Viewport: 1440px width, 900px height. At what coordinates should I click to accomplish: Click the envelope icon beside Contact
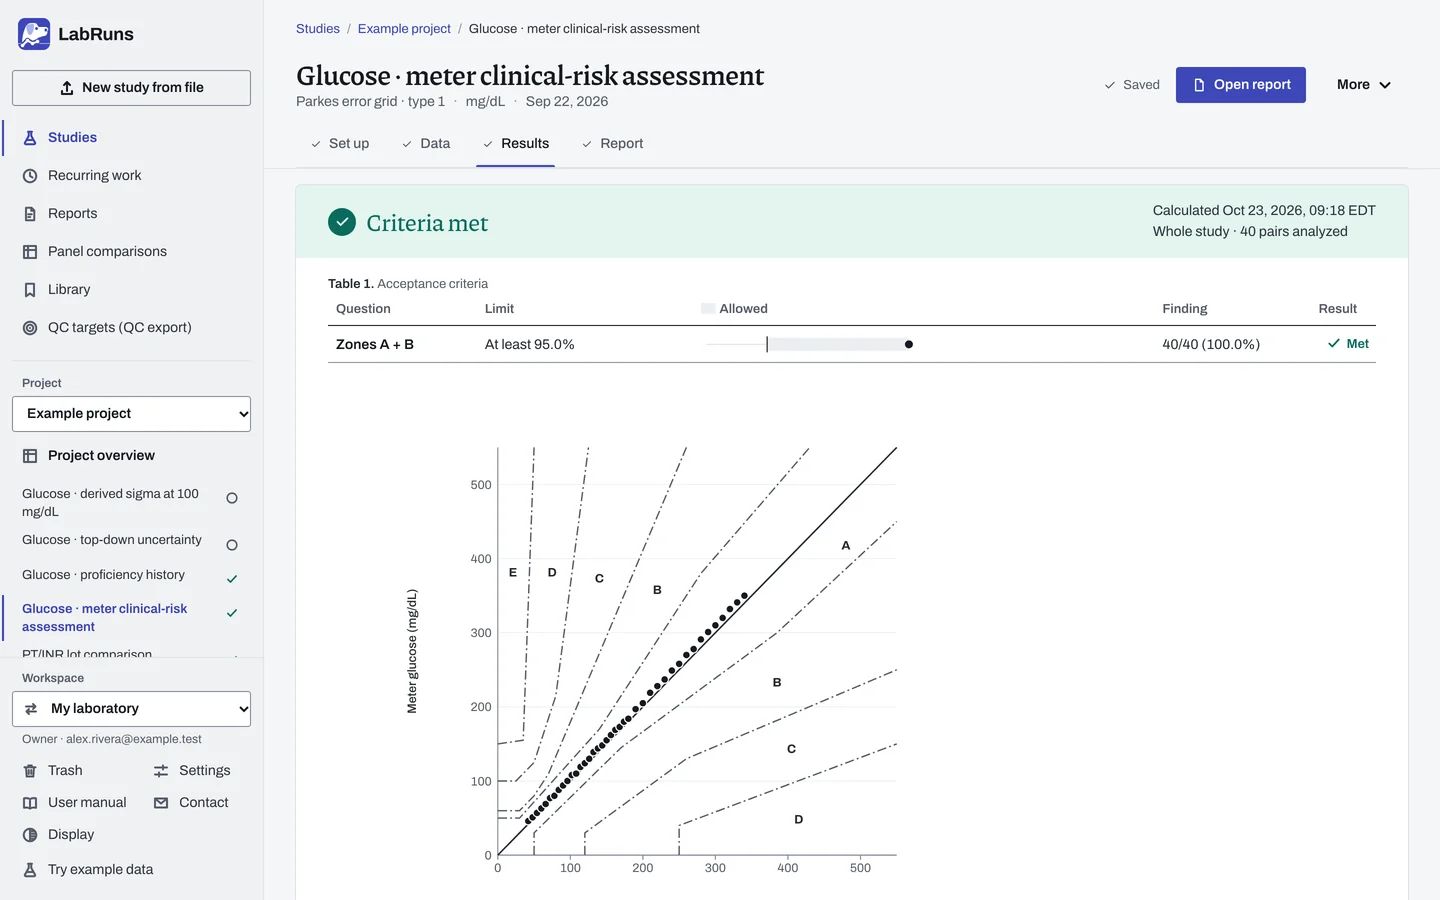161,803
